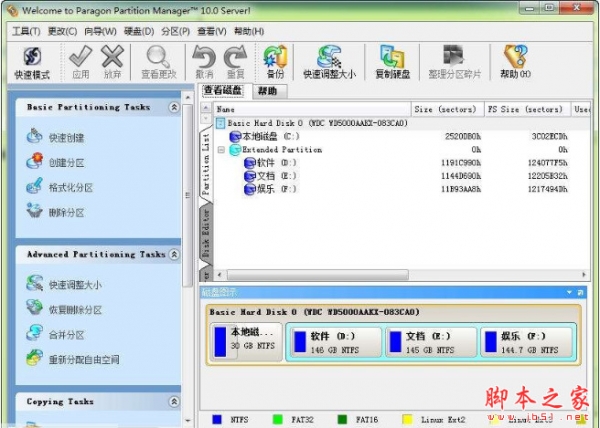Open the 更改(C) menu
The width and height of the screenshot is (600, 428).
point(62,31)
